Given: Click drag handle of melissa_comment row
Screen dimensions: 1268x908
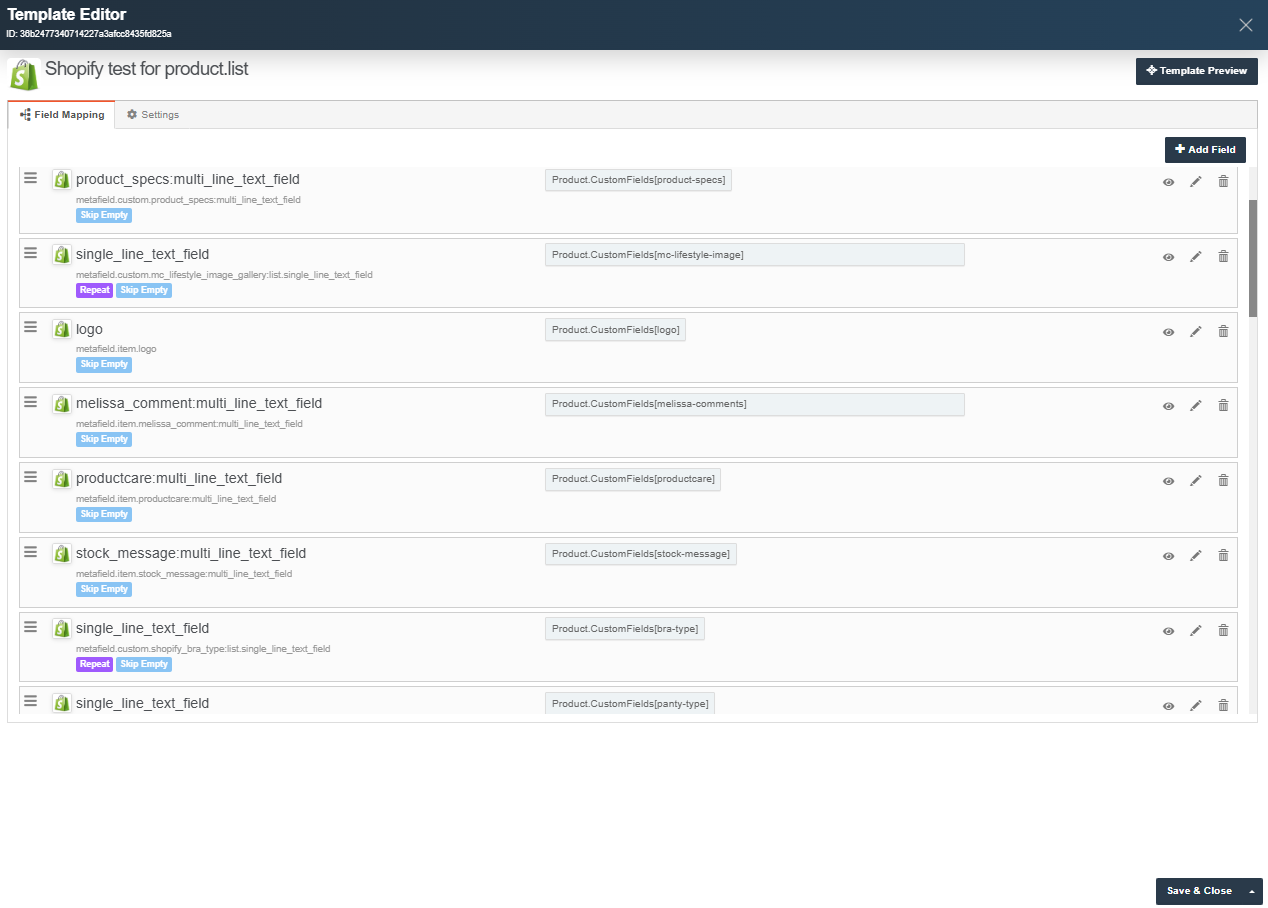Looking at the screenshot, I should click(31, 402).
